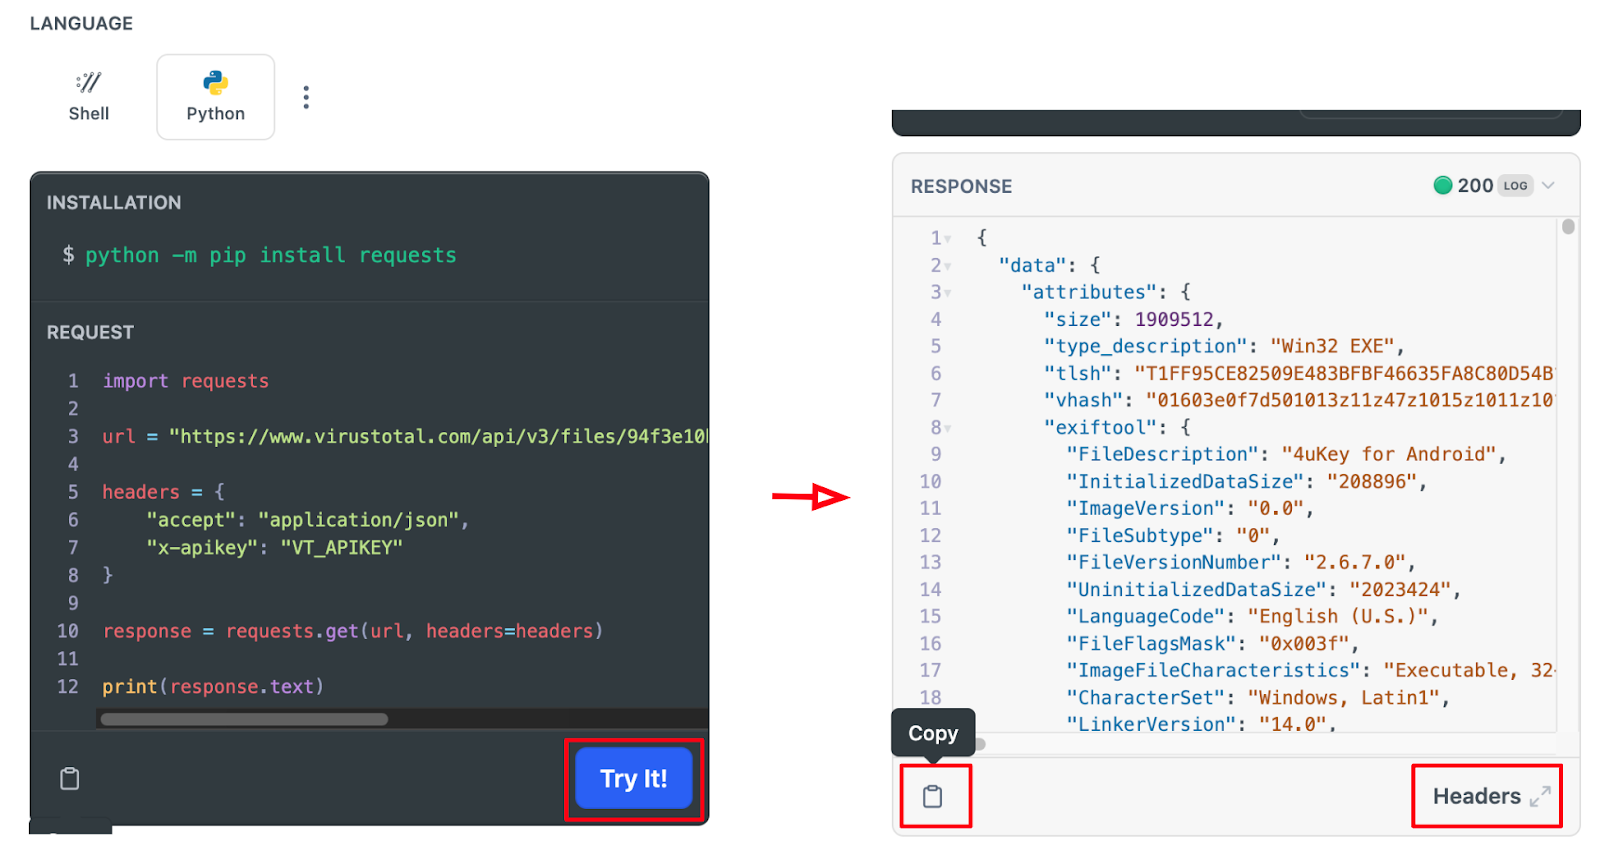The height and width of the screenshot is (864, 1600).
Task: Click the "CharacterSet" Windows, Latin1 line
Action: (1258, 697)
